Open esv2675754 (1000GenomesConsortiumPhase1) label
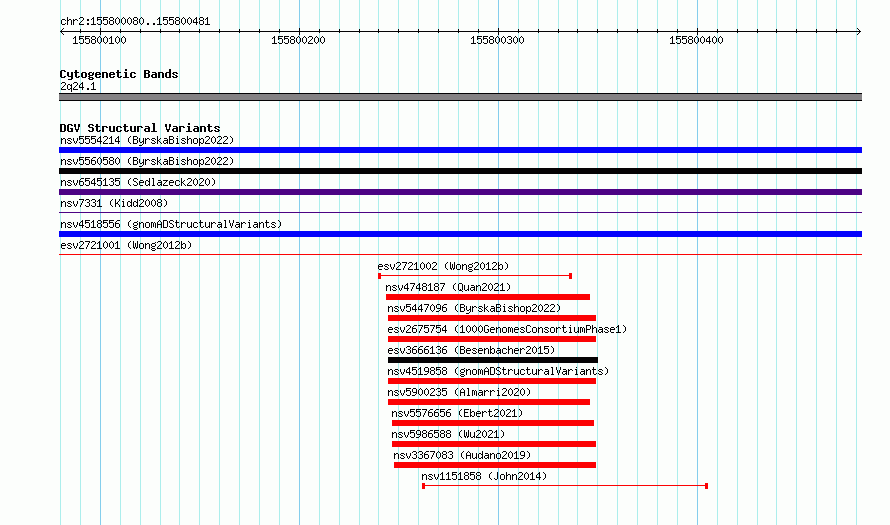 507,329
